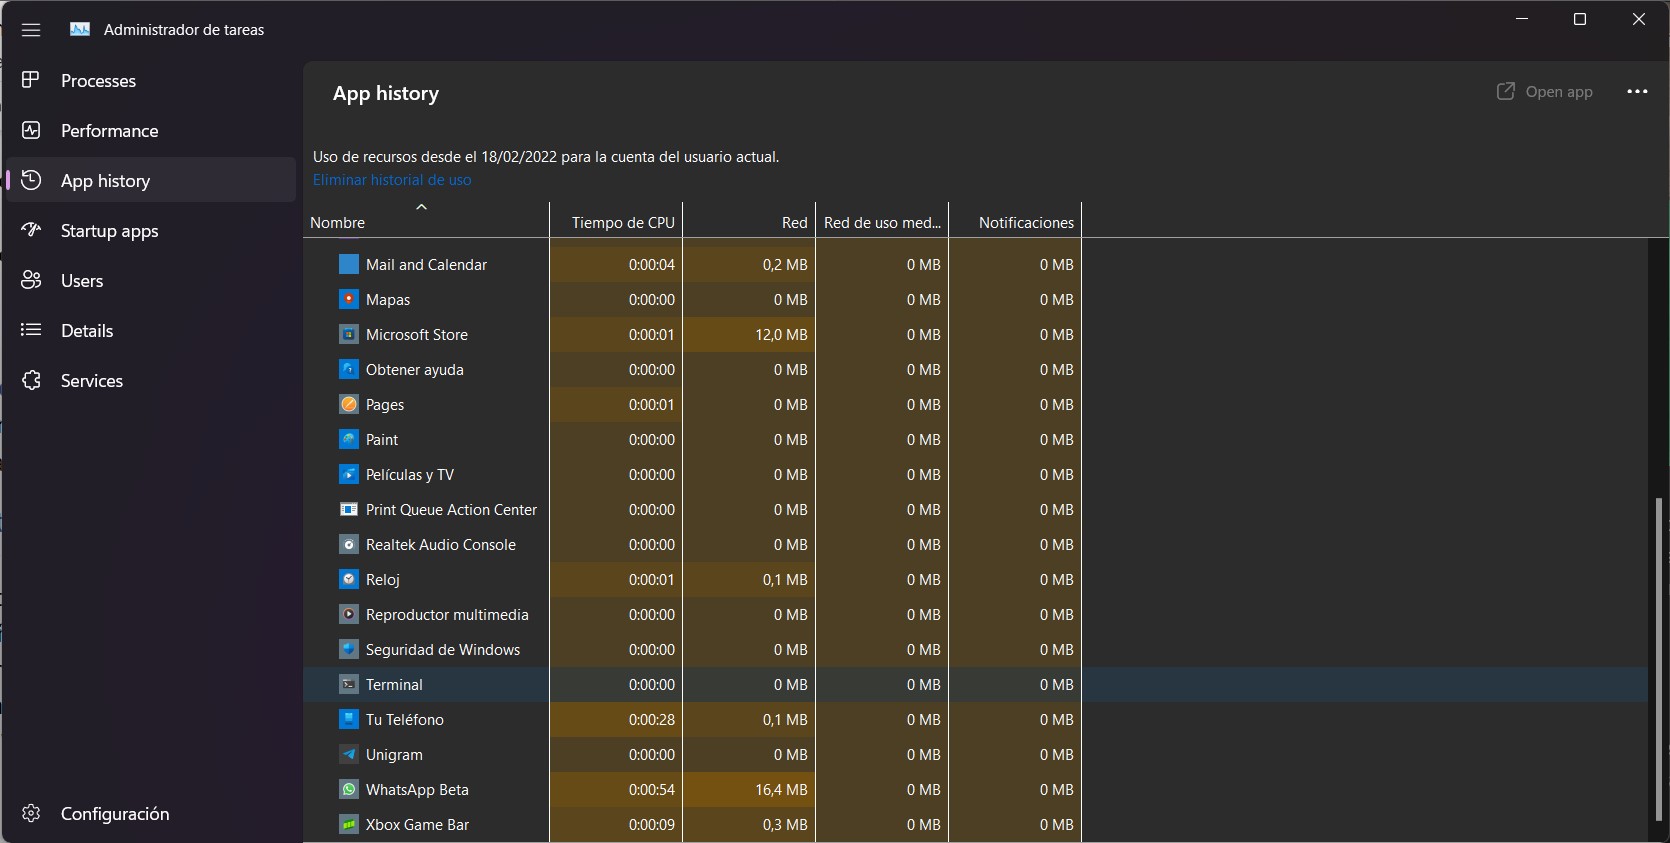Click Eliminar historial de uso link

coord(392,180)
